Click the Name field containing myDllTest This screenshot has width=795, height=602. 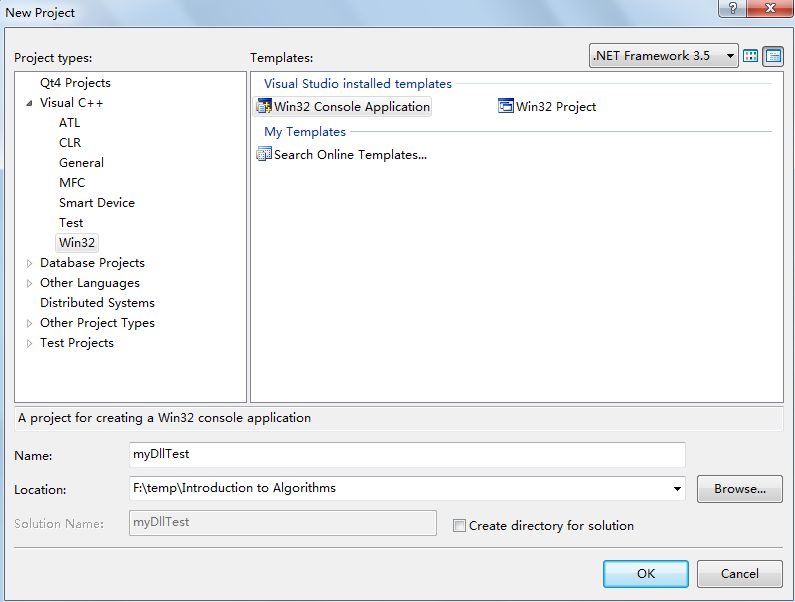click(407, 454)
